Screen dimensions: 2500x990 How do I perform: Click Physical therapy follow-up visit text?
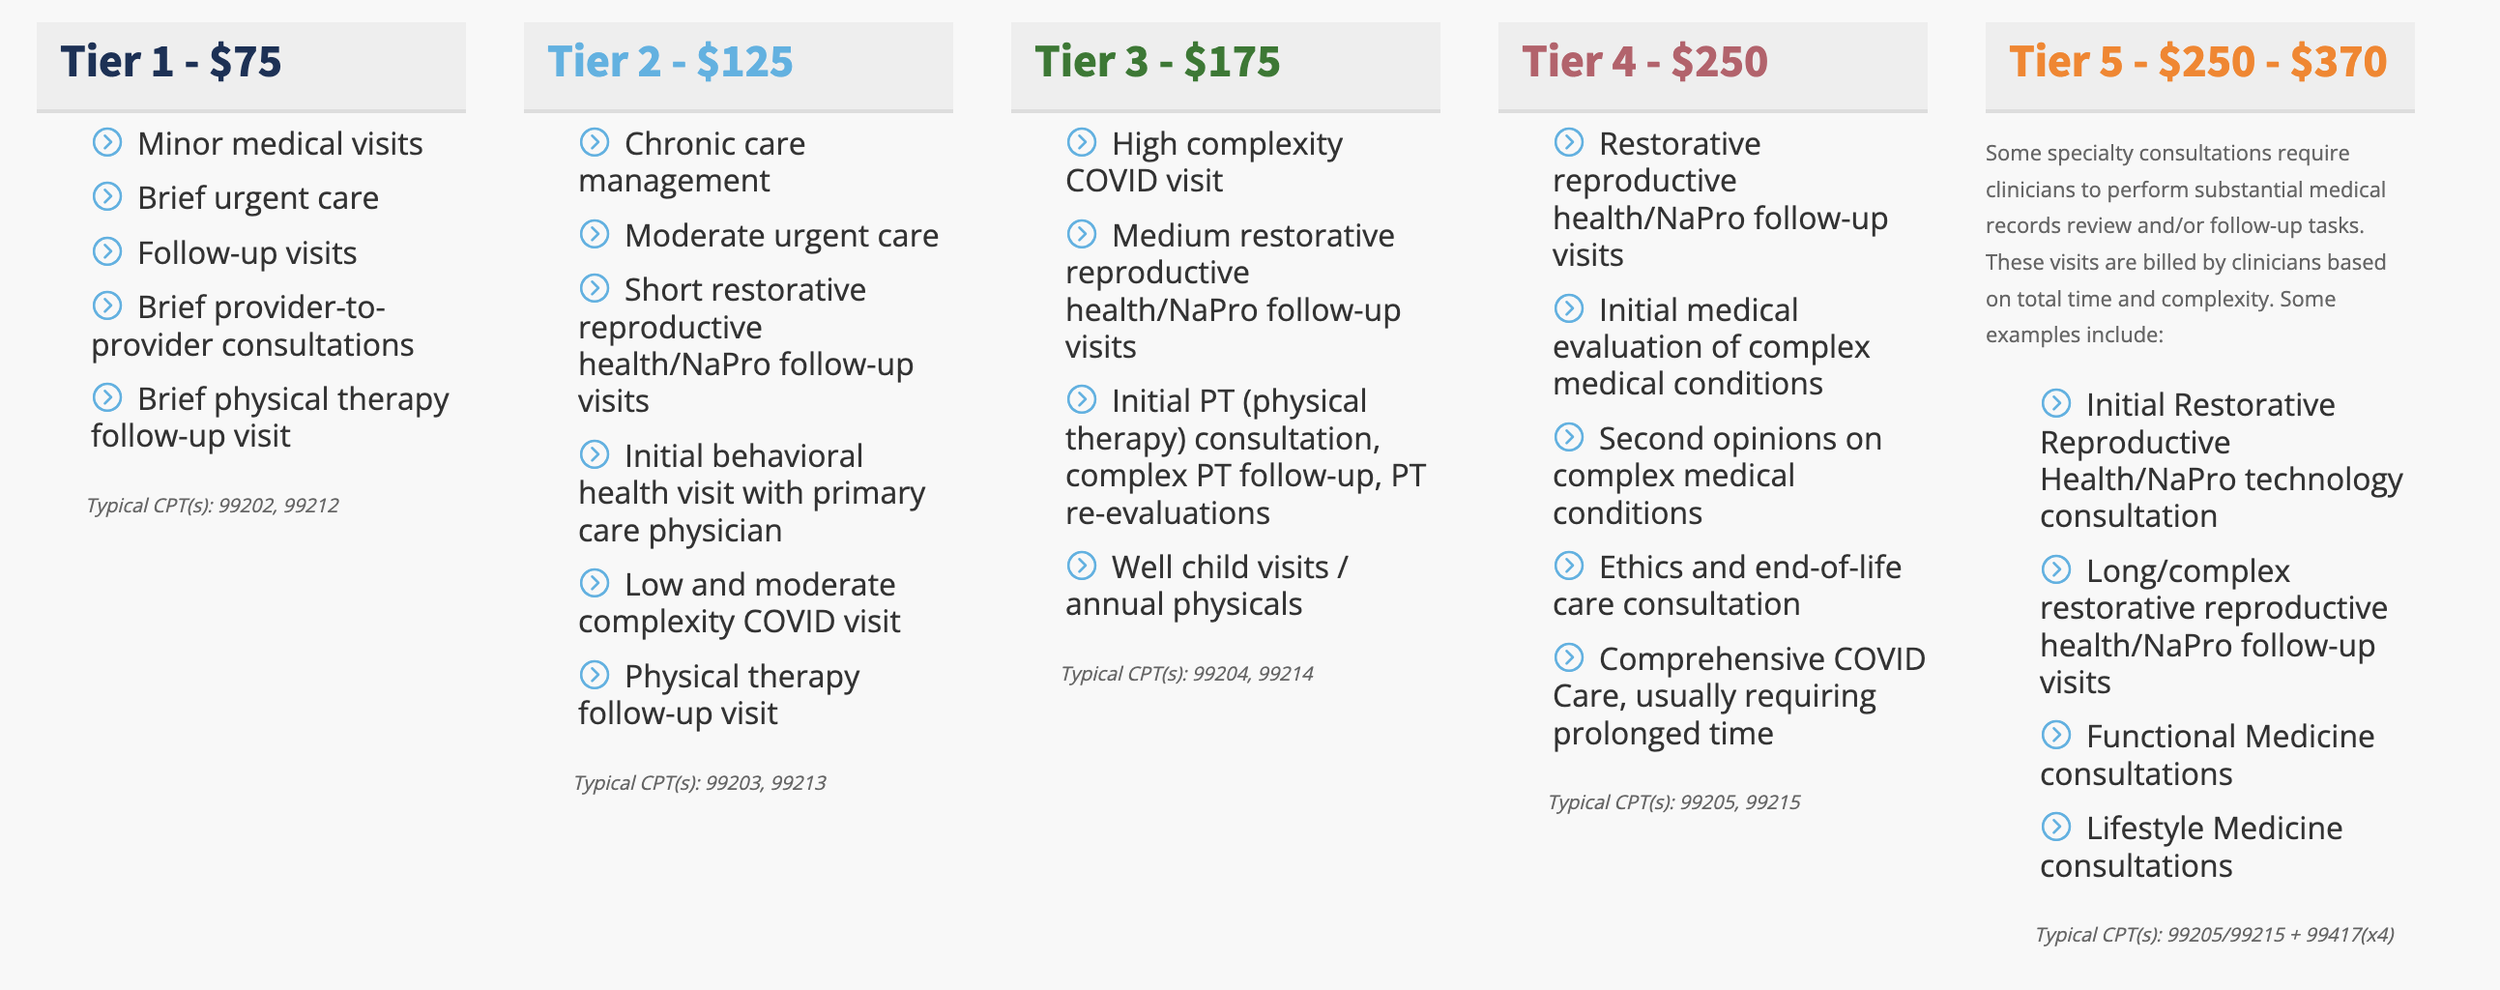pyautogui.click(x=719, y=694)
